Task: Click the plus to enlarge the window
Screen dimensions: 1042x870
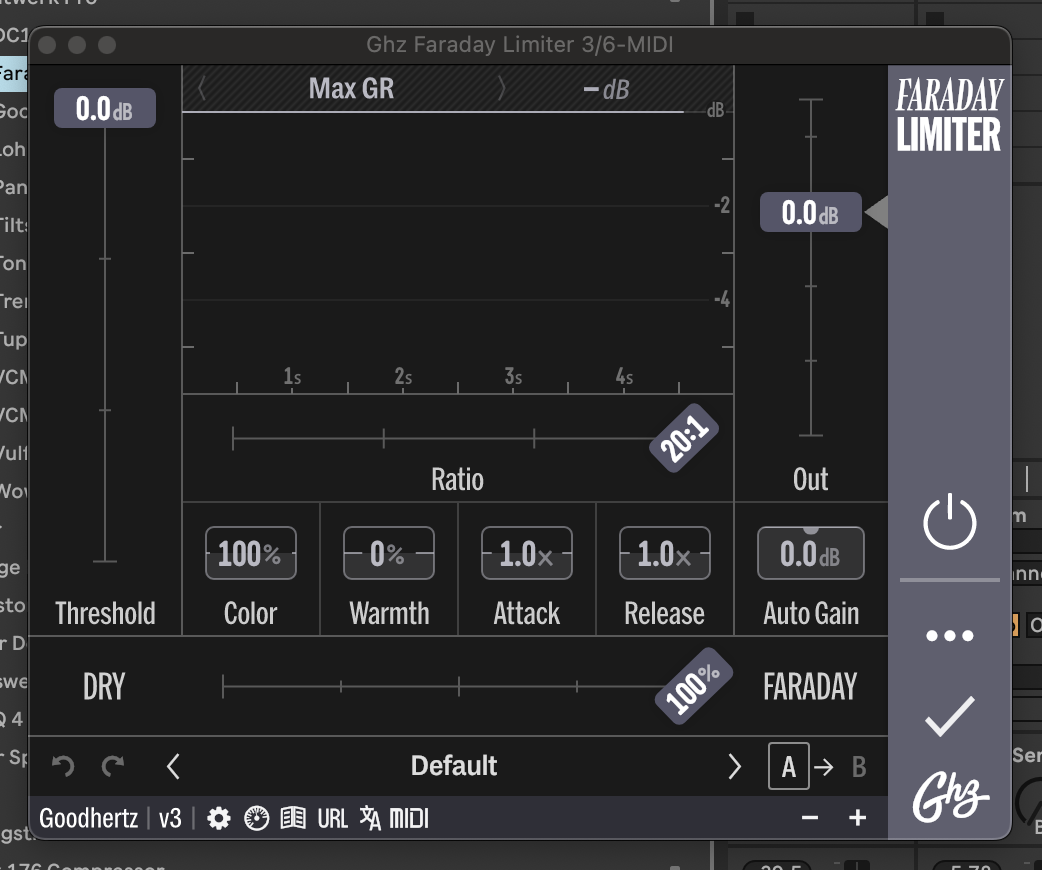Action: coord(857,817)
